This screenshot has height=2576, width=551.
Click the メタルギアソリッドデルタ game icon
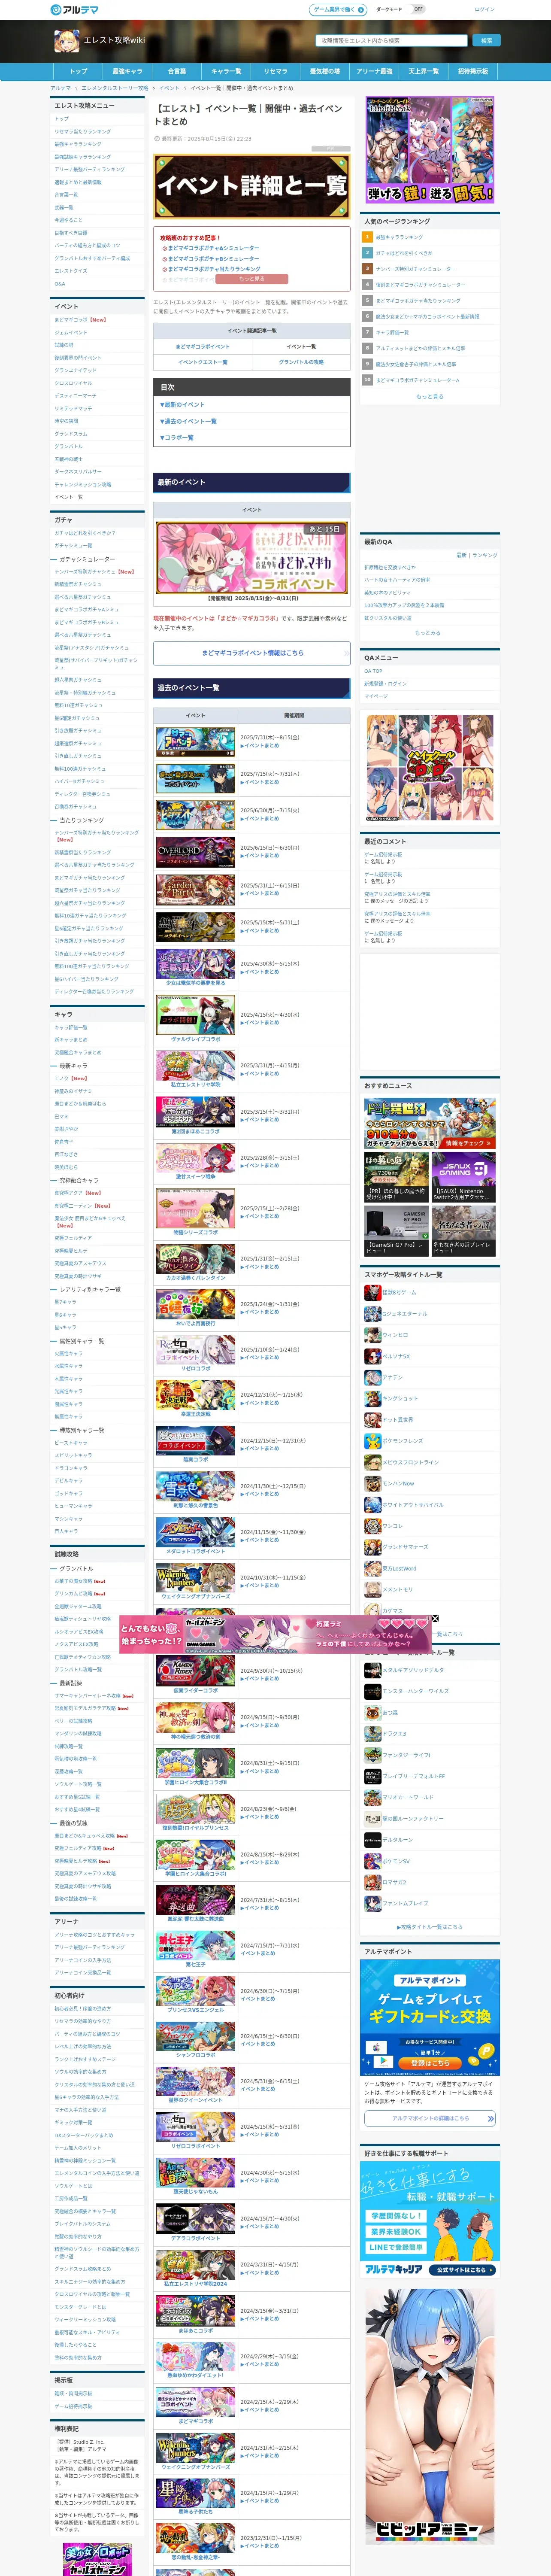(x=372, y=1670)
